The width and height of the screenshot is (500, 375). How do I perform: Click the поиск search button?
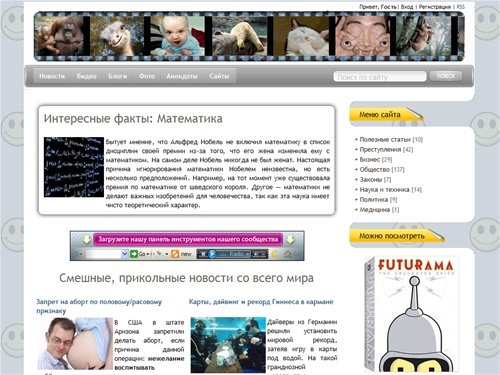(x=446, y=76)
